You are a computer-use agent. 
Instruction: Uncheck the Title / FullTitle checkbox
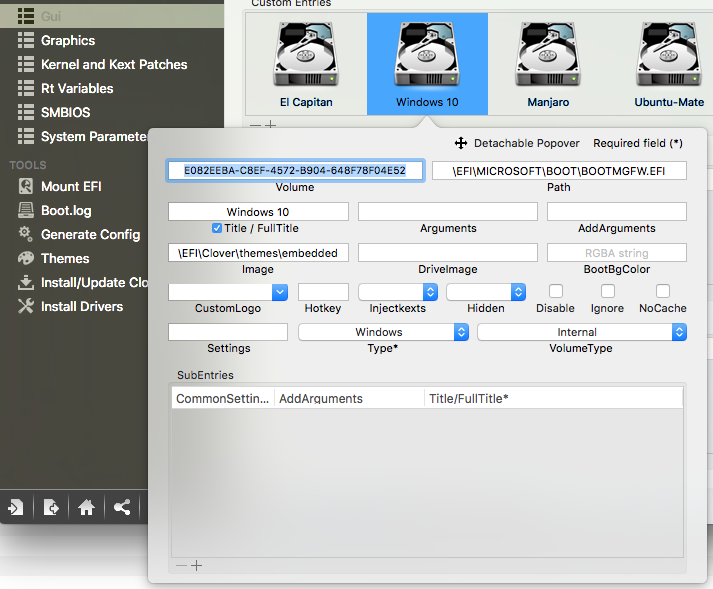(x=217, y=228)
